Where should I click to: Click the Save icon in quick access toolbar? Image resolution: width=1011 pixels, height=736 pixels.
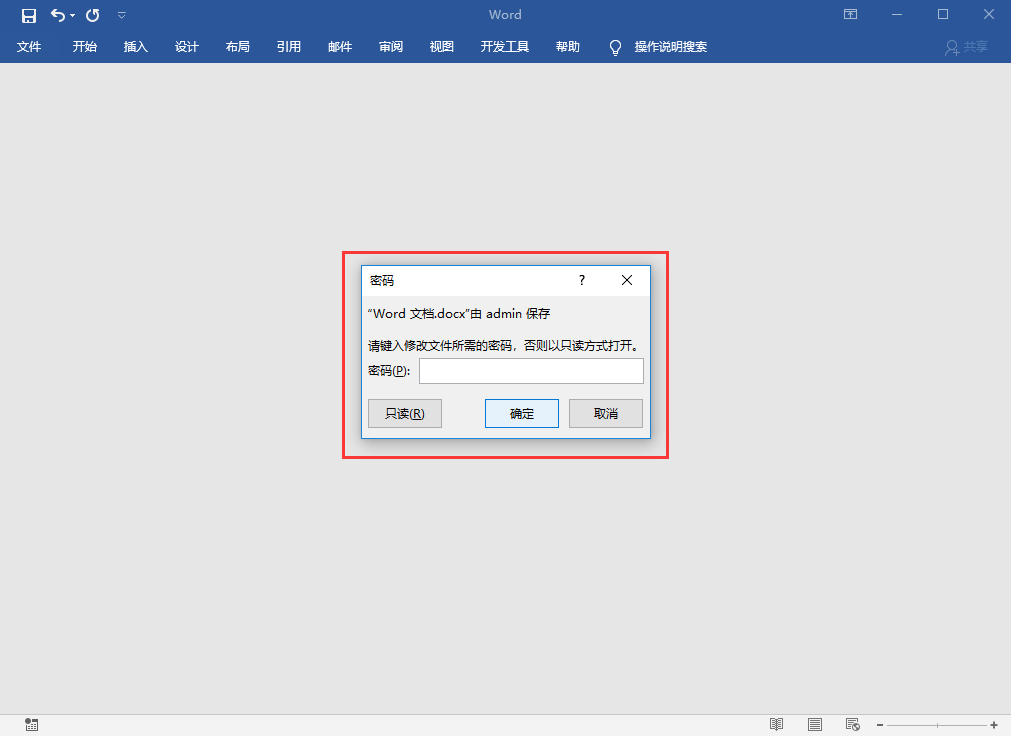coord(28,15)
